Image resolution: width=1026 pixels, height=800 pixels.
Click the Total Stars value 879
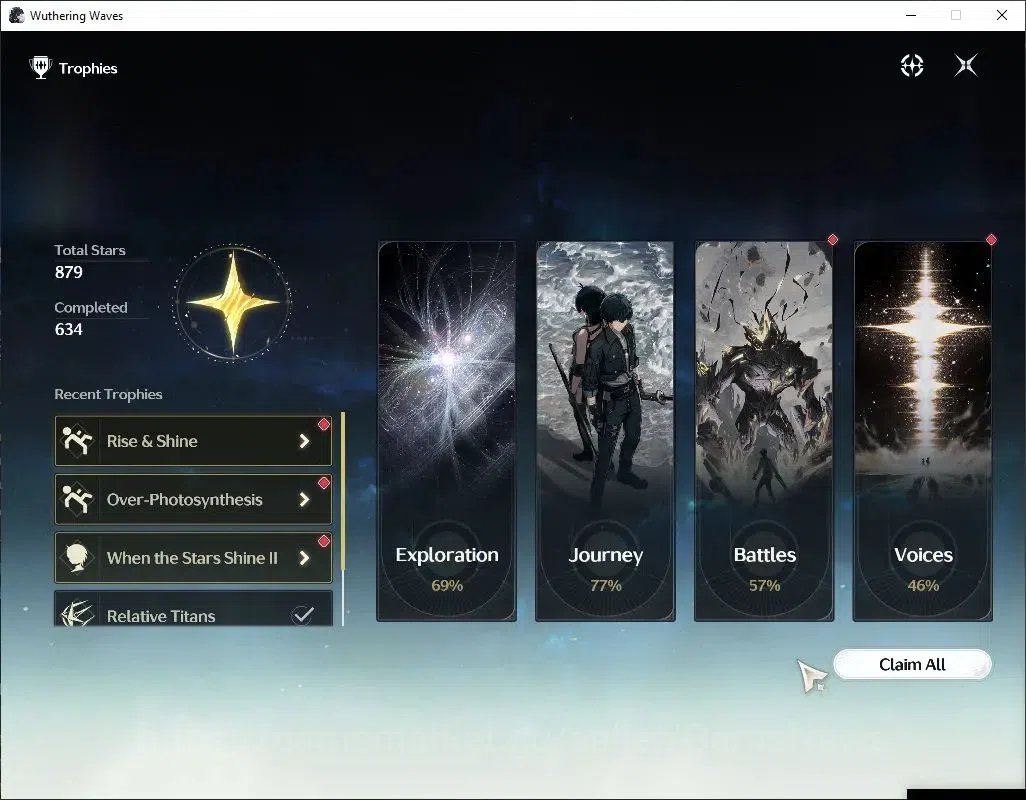click(x=69, y=272)
